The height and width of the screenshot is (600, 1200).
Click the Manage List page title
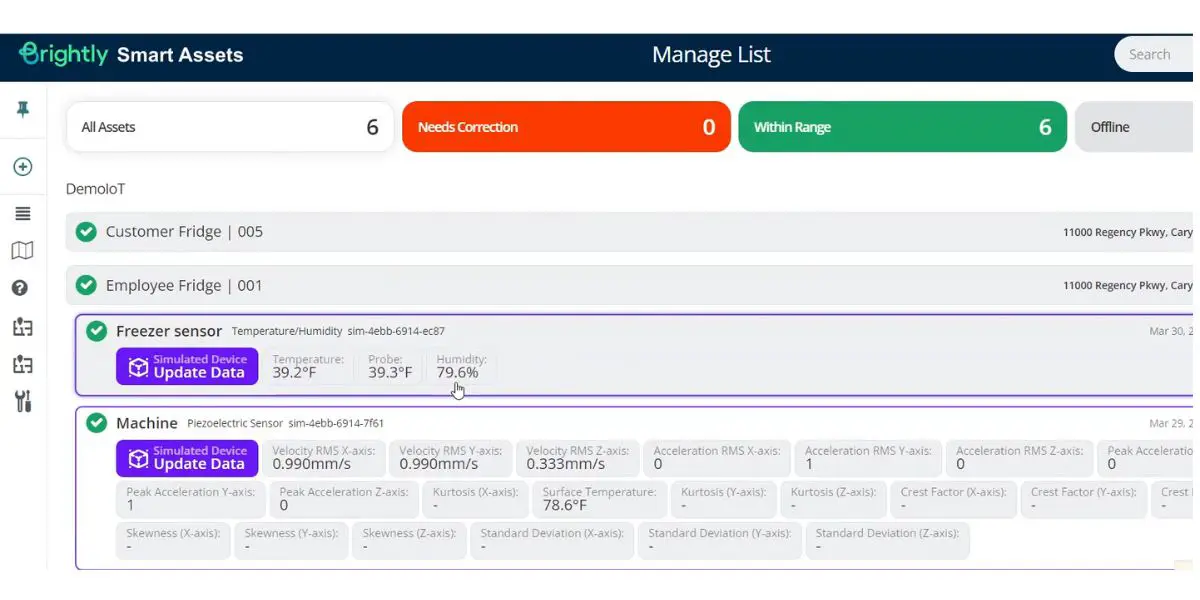tap(711, 55)
